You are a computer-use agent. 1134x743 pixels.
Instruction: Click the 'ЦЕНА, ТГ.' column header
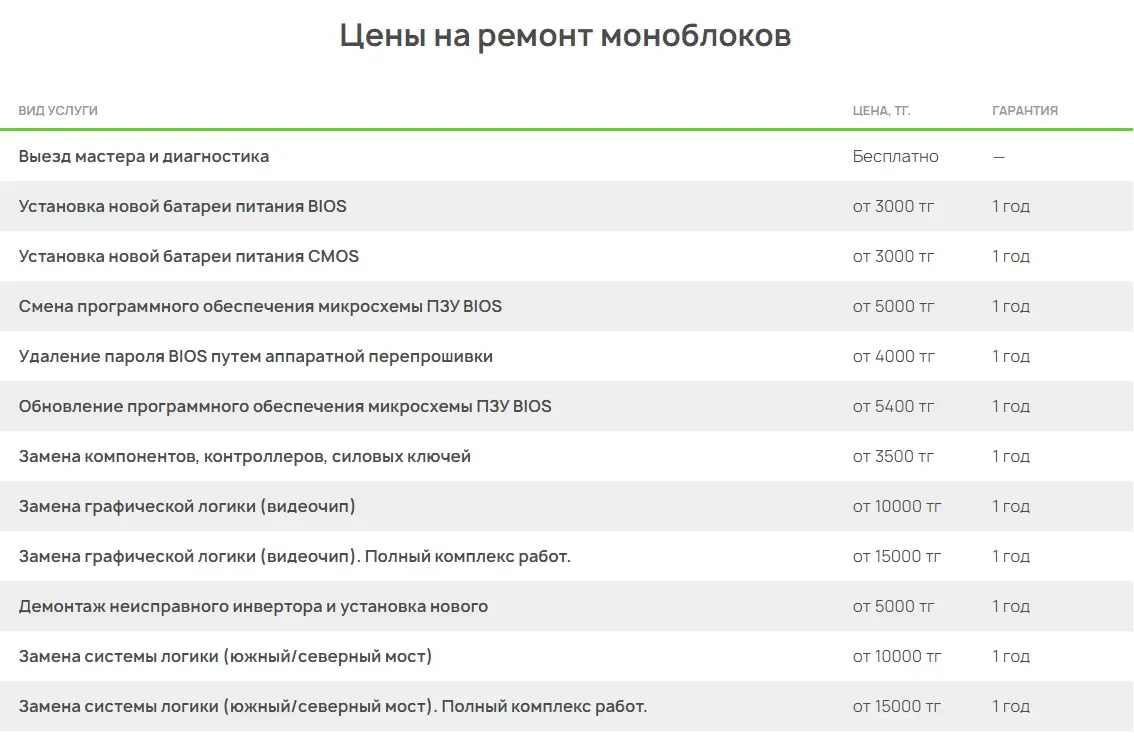pyautogui.click(x=881, y=111)
